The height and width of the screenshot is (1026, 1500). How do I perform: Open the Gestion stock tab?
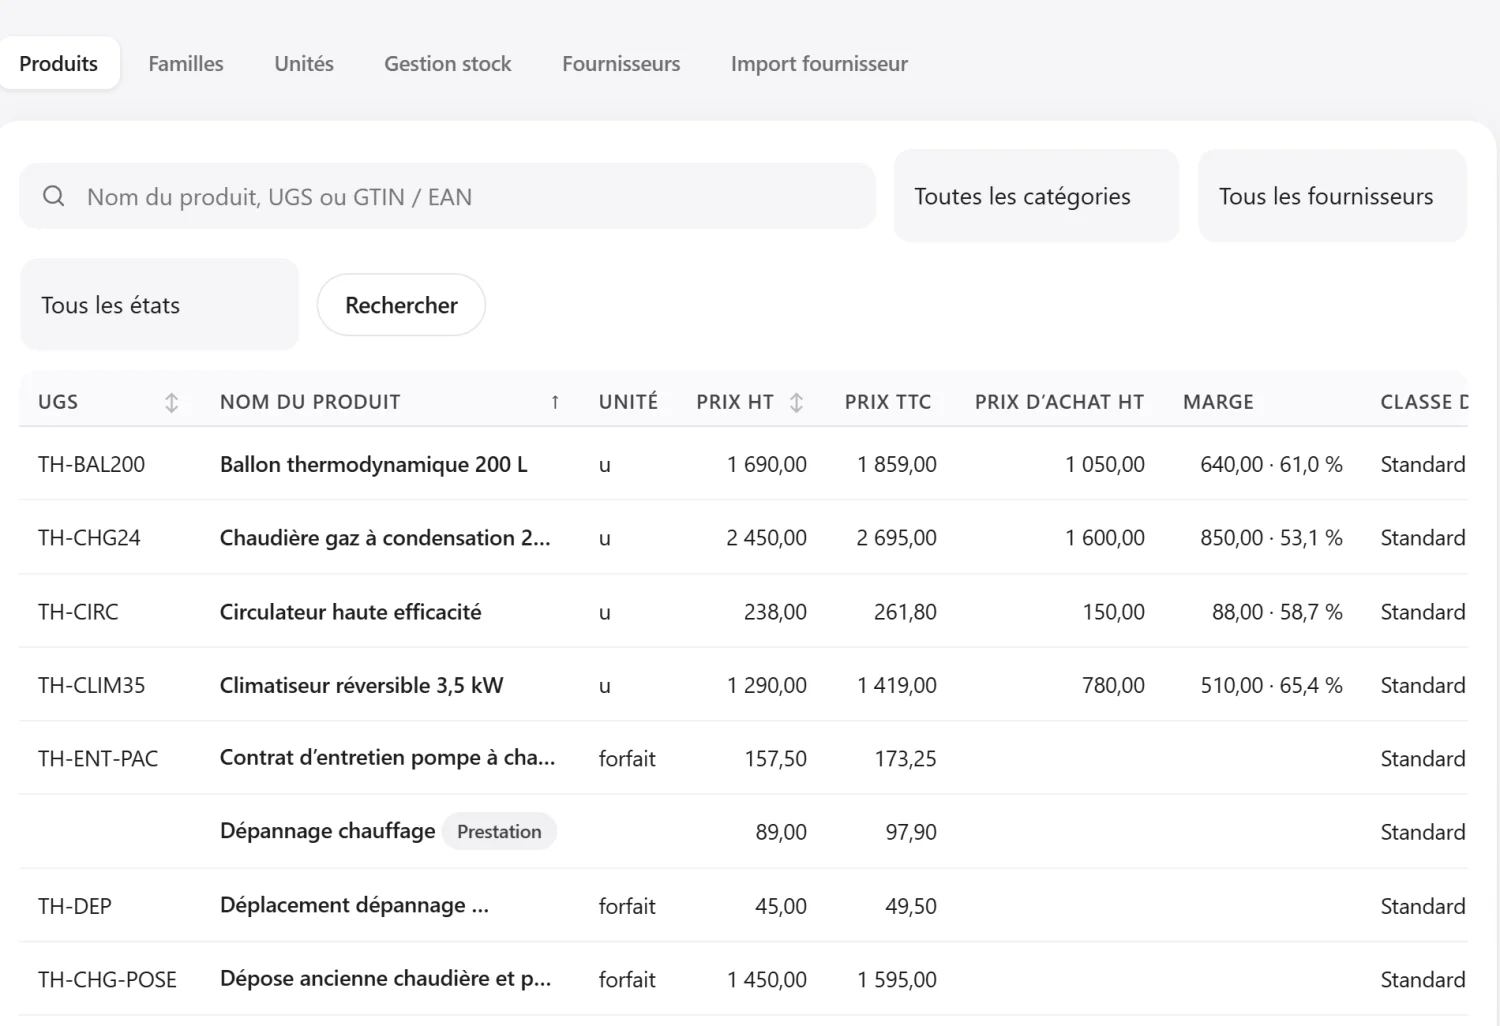[x=448, y=63]
